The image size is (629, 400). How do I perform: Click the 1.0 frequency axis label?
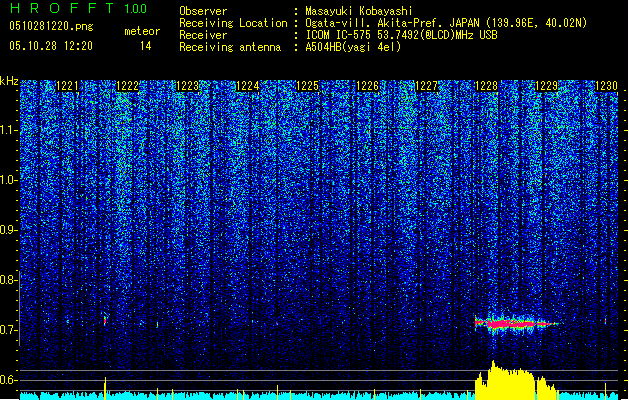pos(8,180)
